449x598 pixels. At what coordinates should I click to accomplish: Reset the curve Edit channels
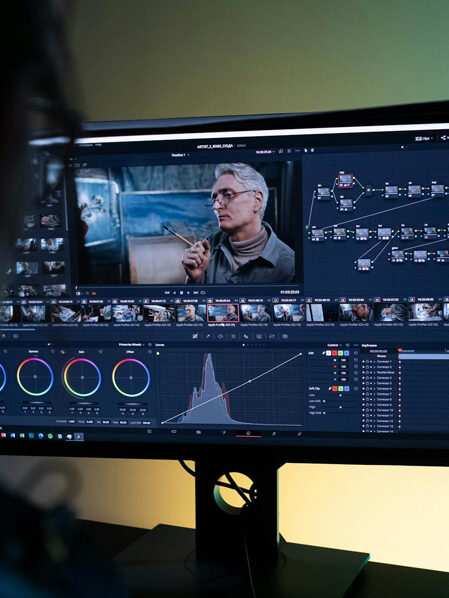(356, 354)
